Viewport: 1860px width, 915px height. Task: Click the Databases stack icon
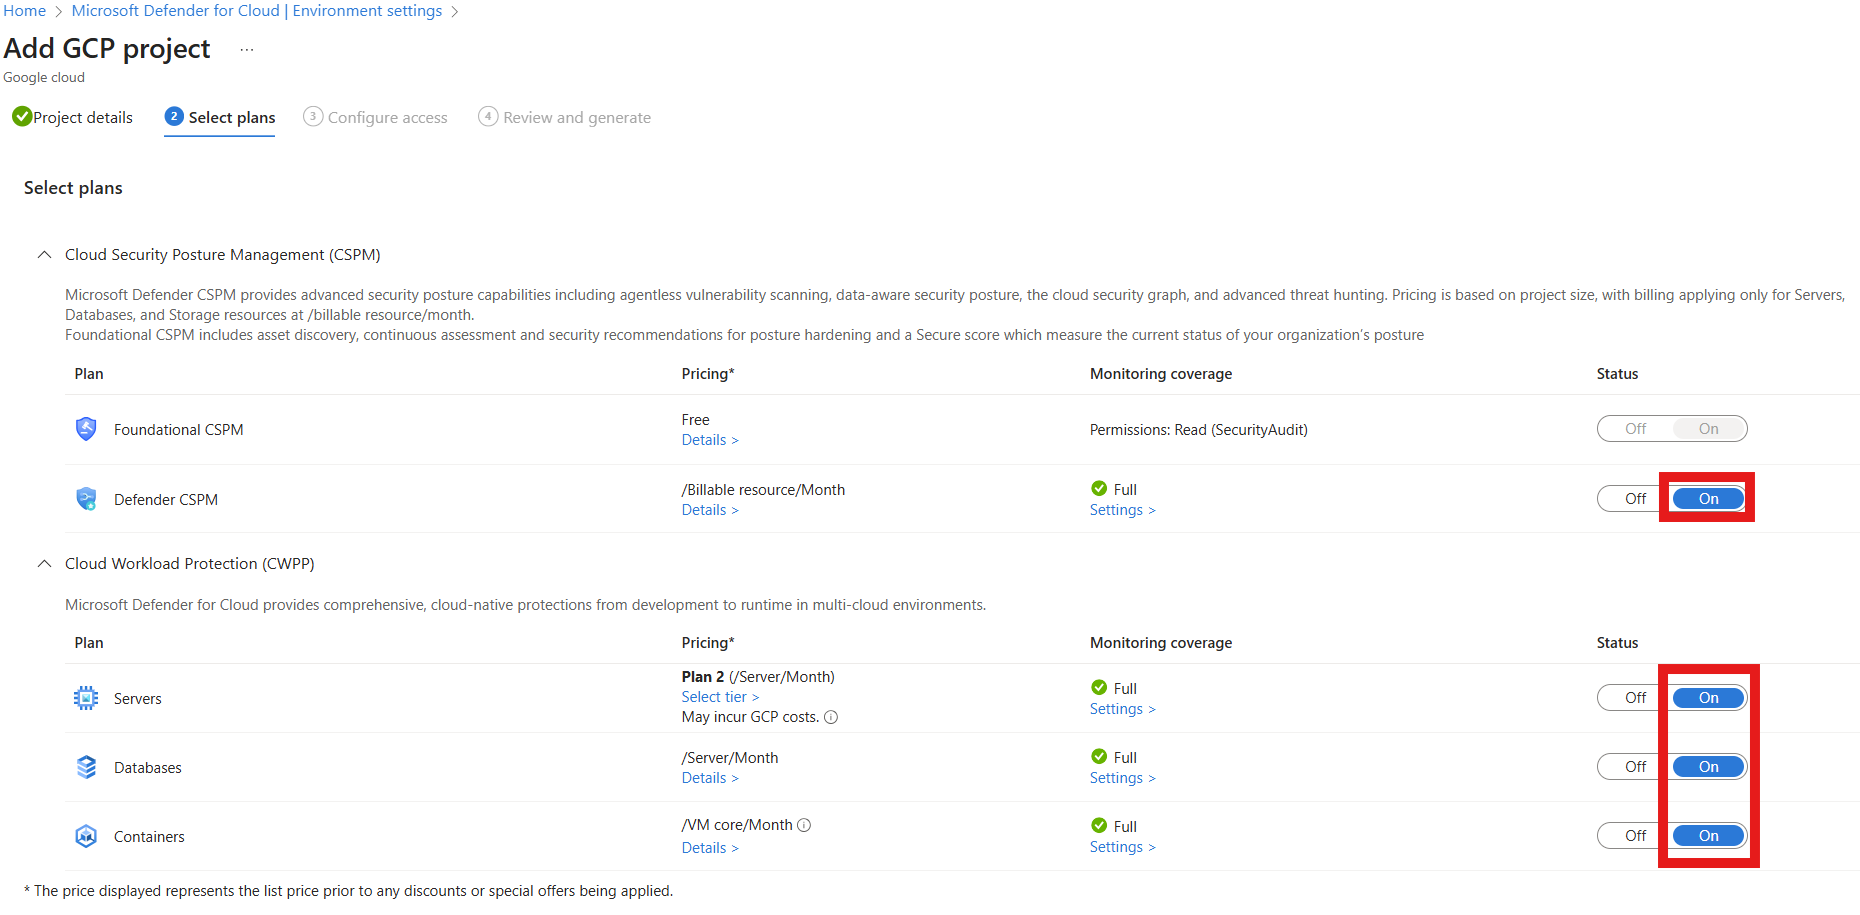86,767
